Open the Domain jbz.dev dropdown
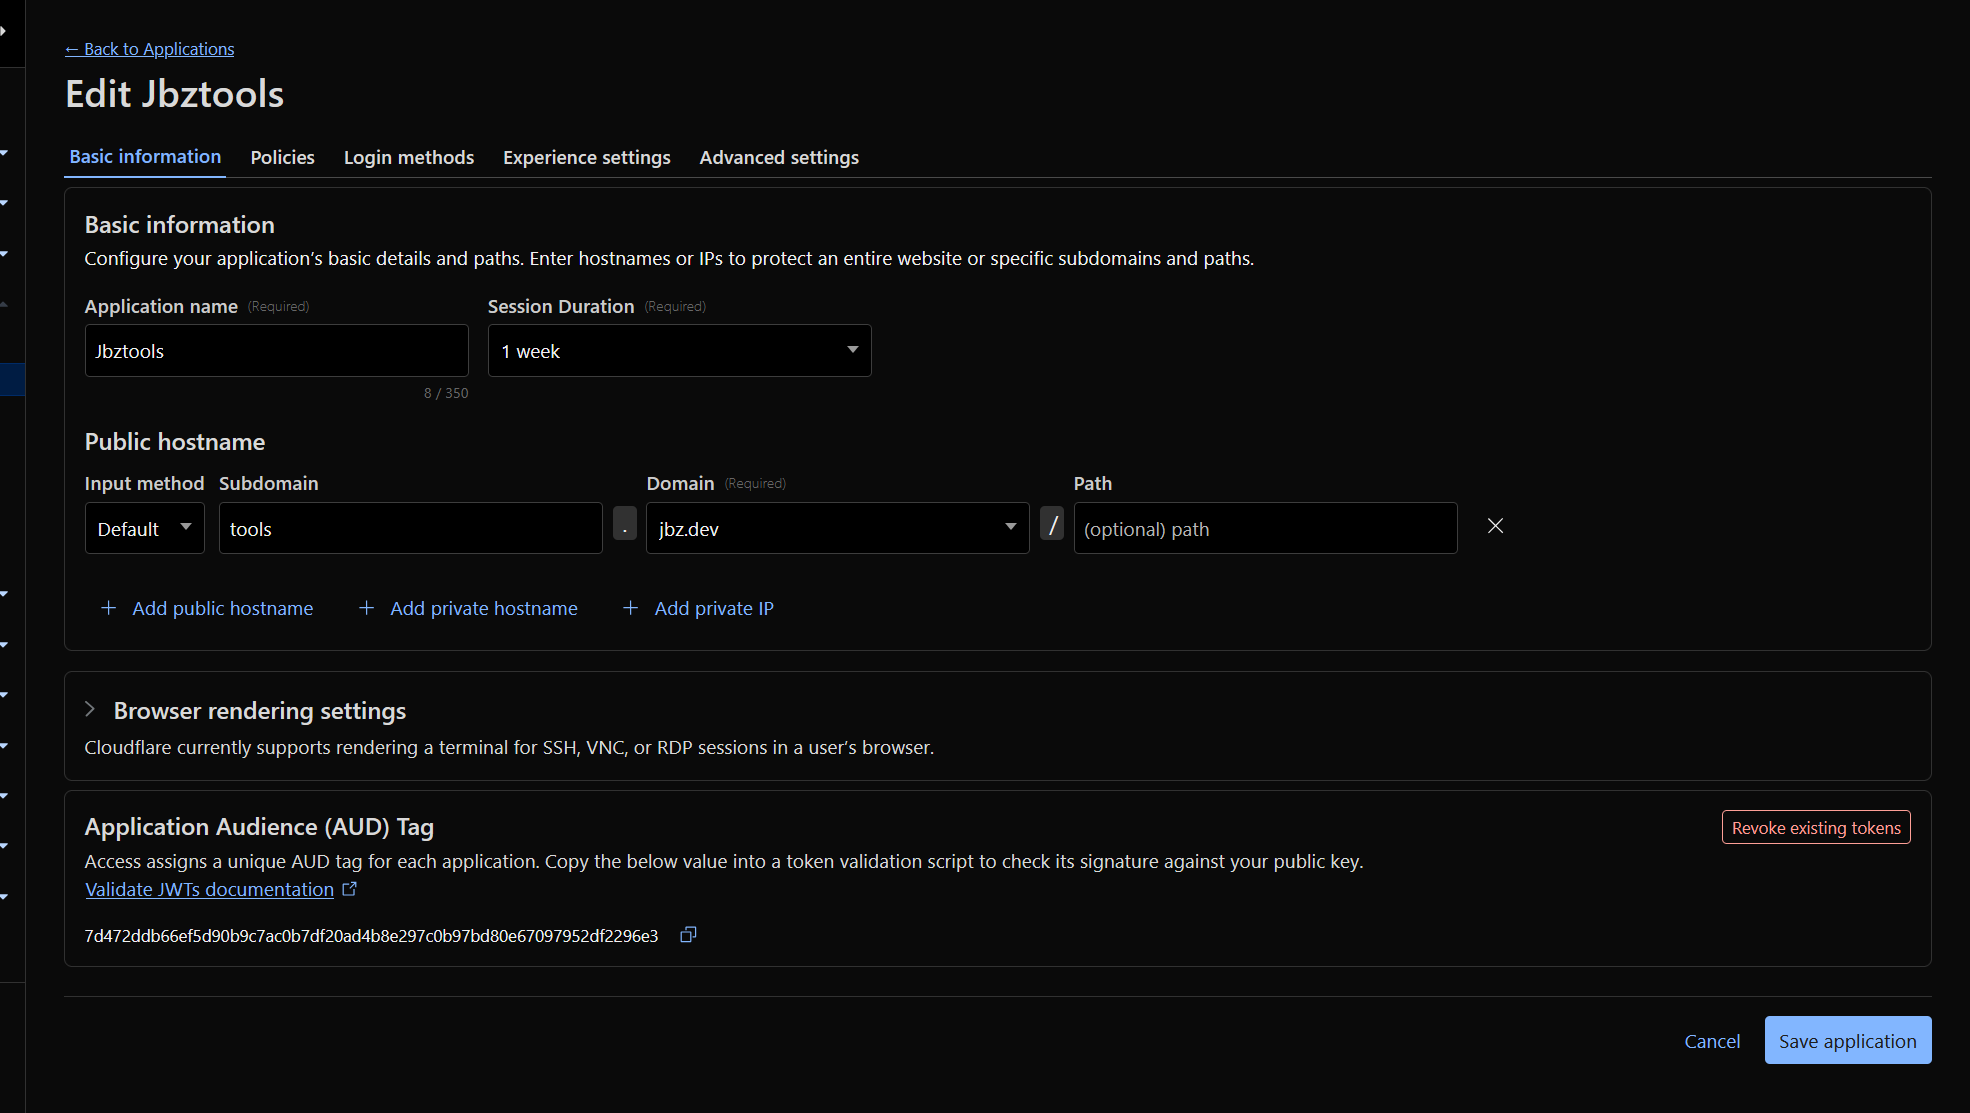The image size is (1970, 1113). [x=837, y=528]
